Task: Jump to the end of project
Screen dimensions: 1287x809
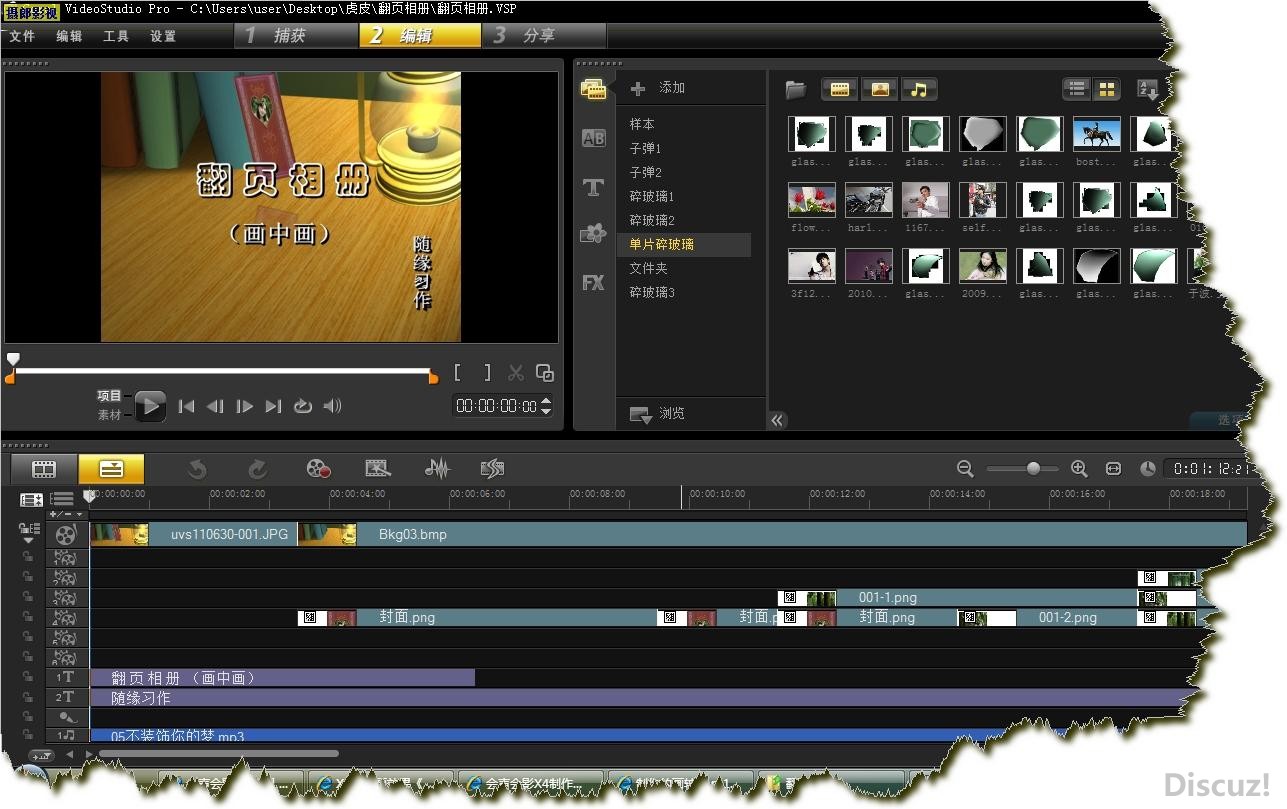Action: tap(273, 406)
